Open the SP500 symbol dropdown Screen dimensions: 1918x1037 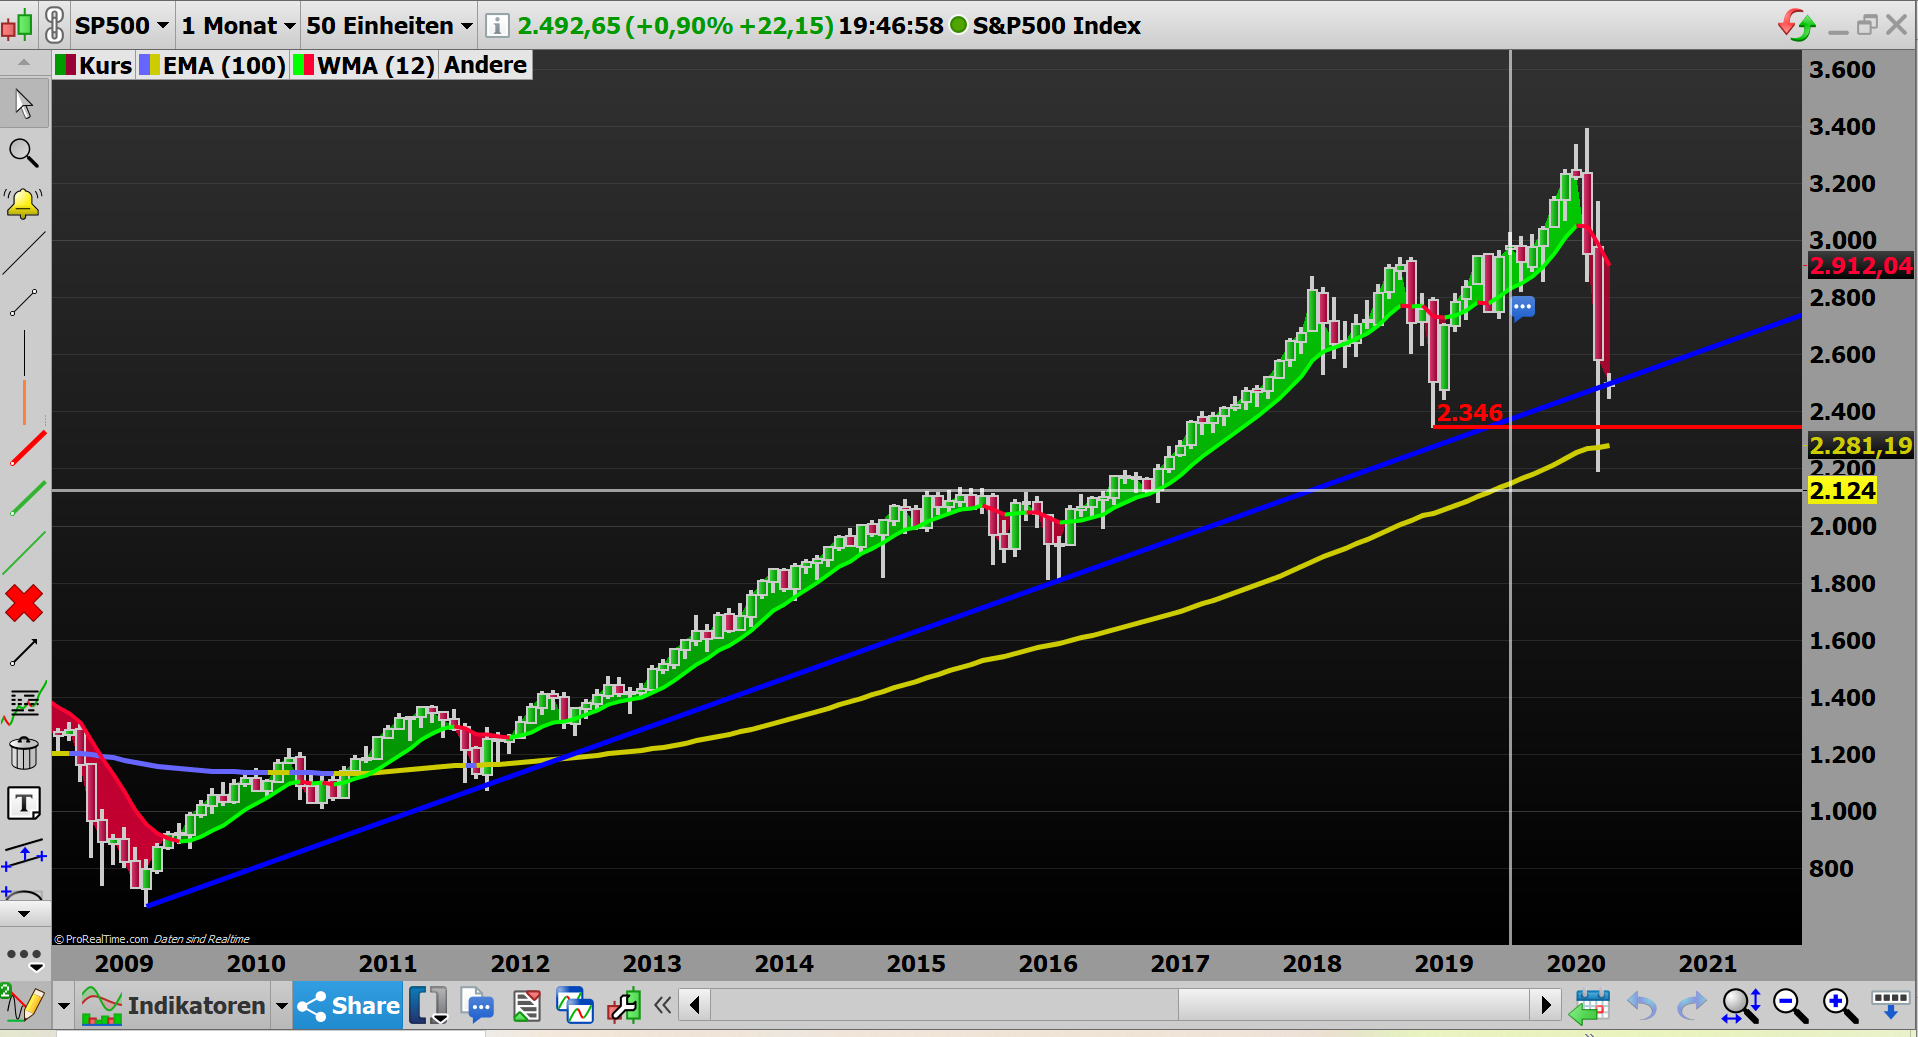[x=122, y=25]
